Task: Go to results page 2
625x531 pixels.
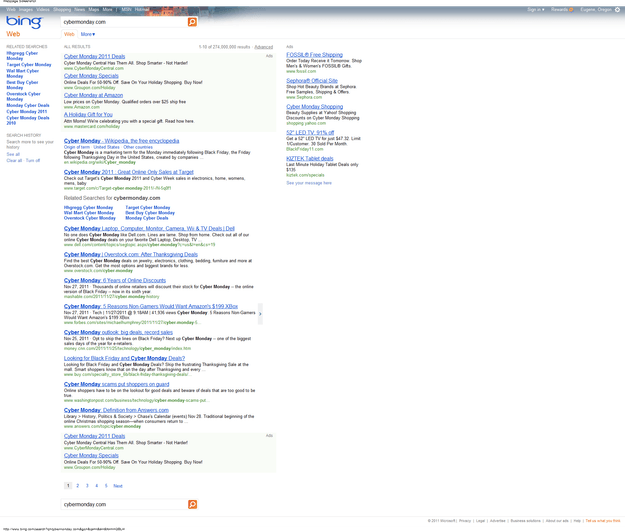Action: 77,486
